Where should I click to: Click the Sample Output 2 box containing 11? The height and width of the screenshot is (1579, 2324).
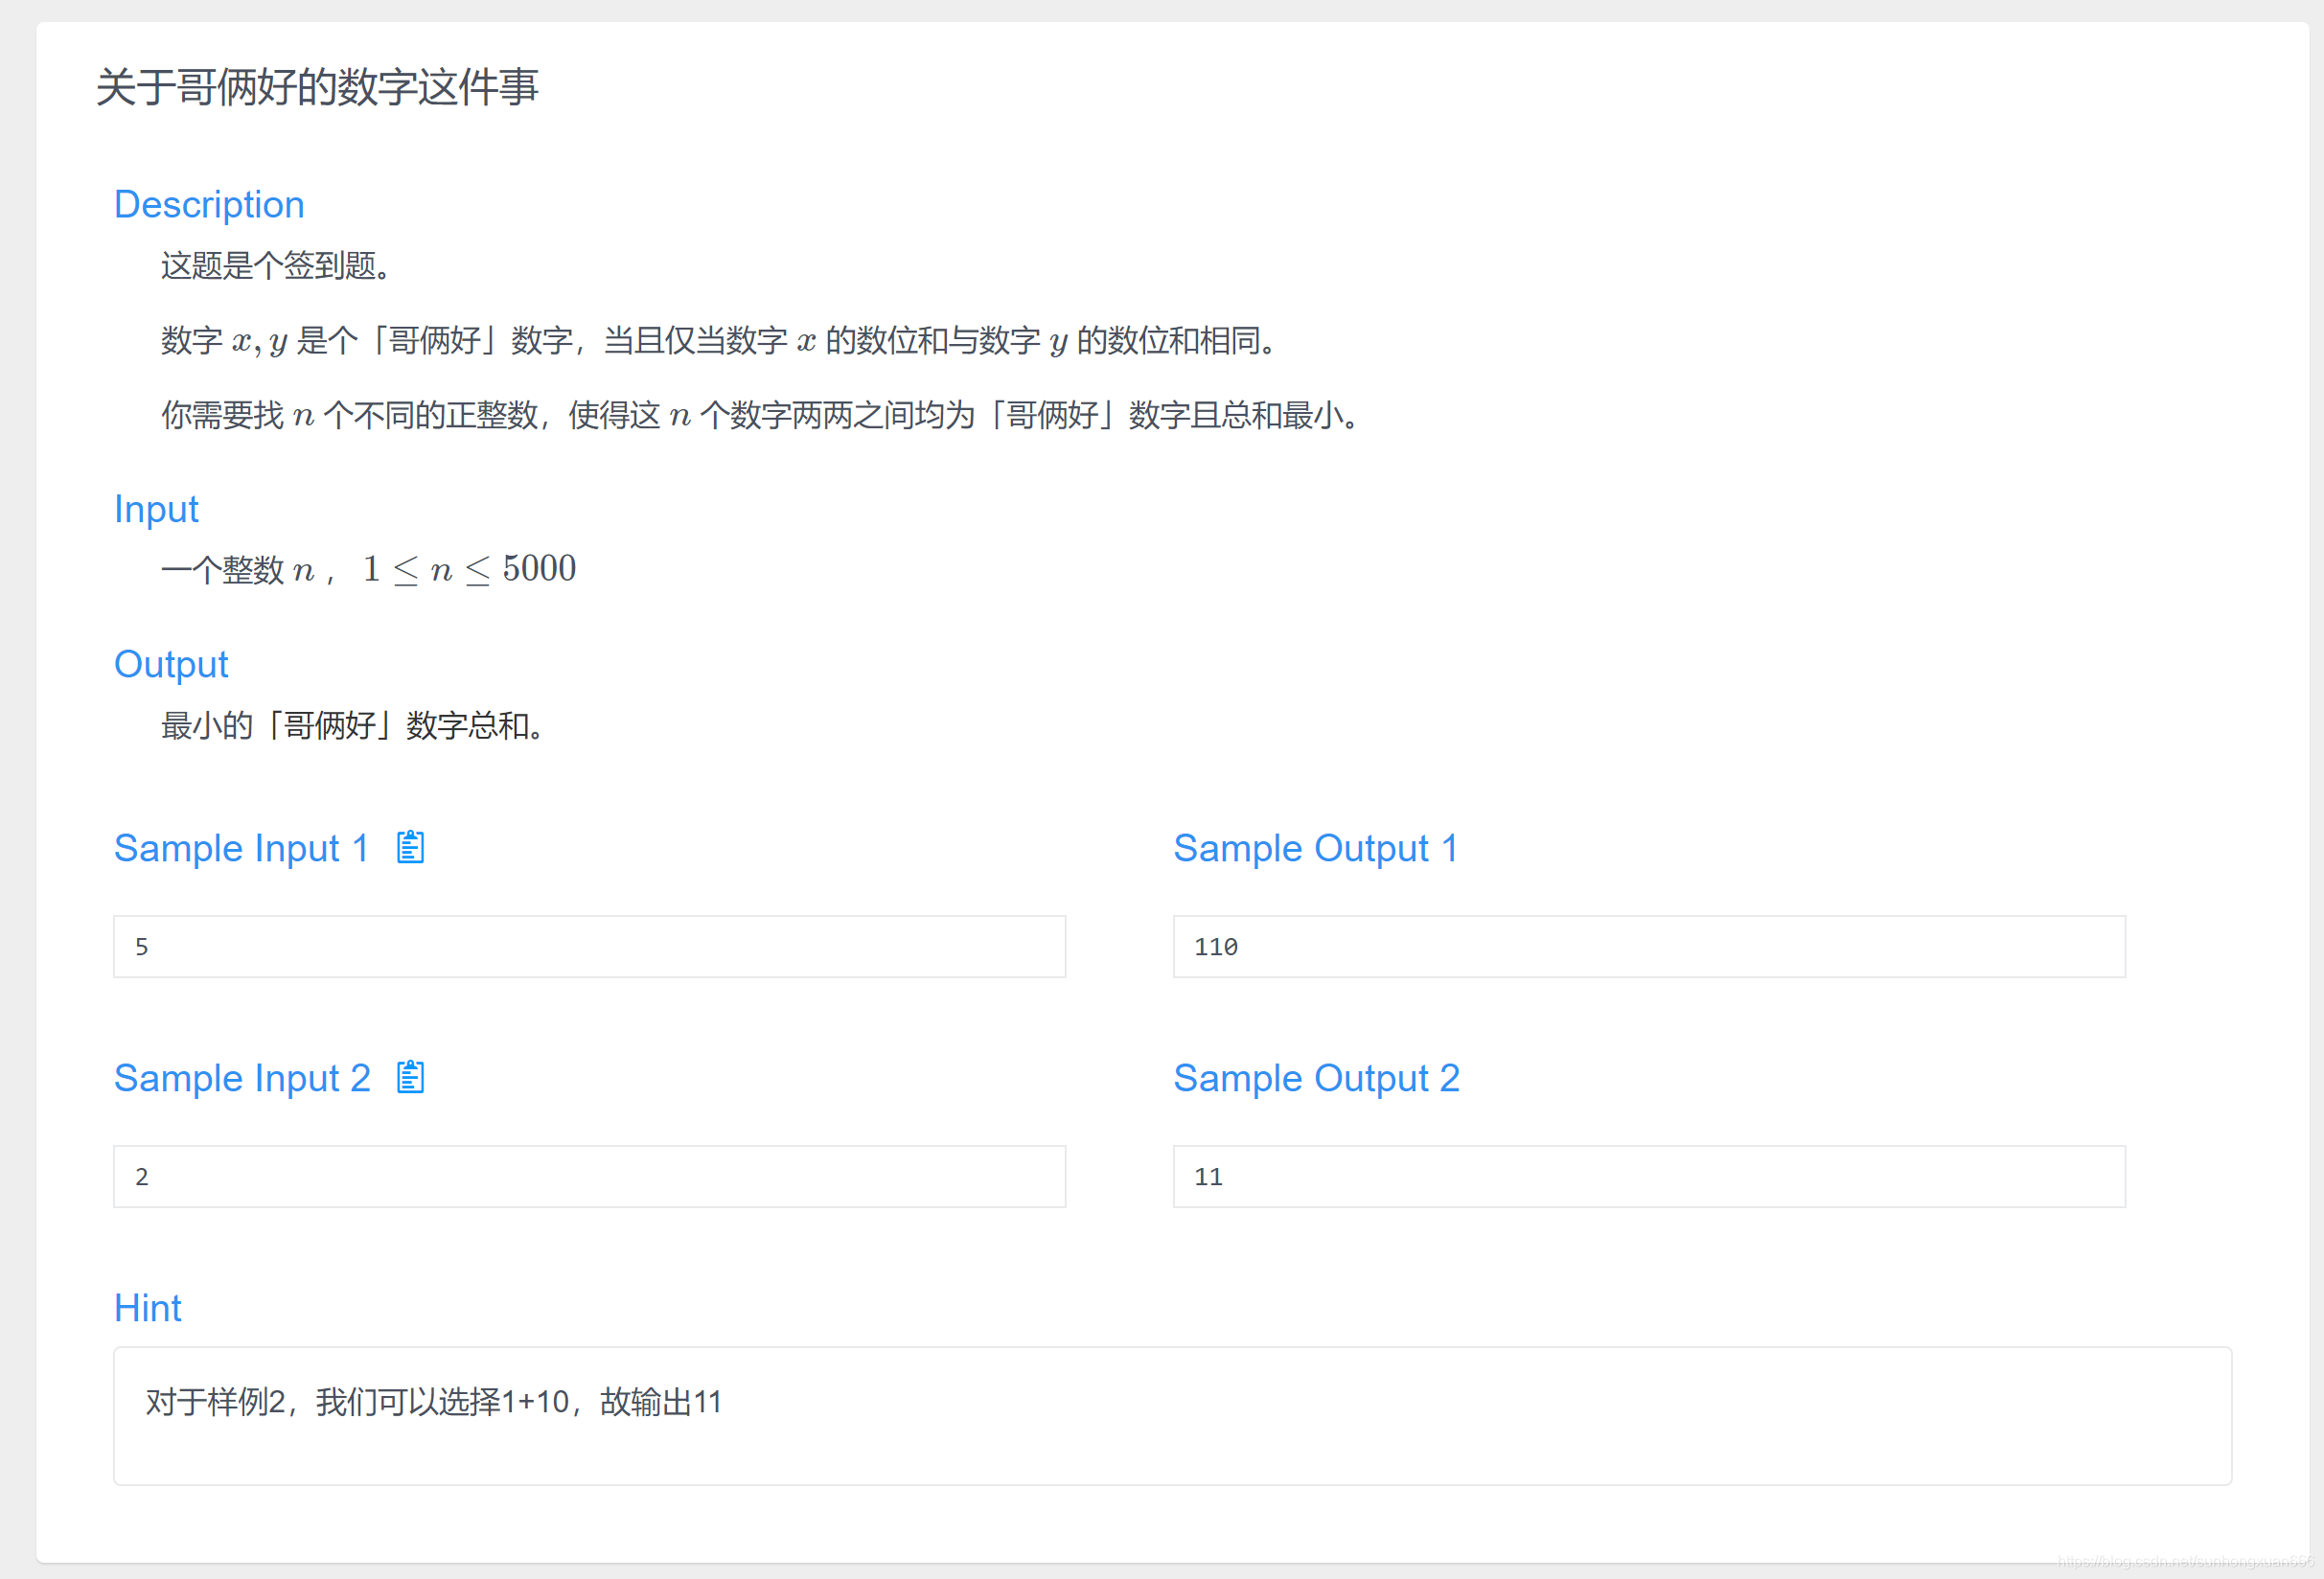click(x=1649, y=1176)
